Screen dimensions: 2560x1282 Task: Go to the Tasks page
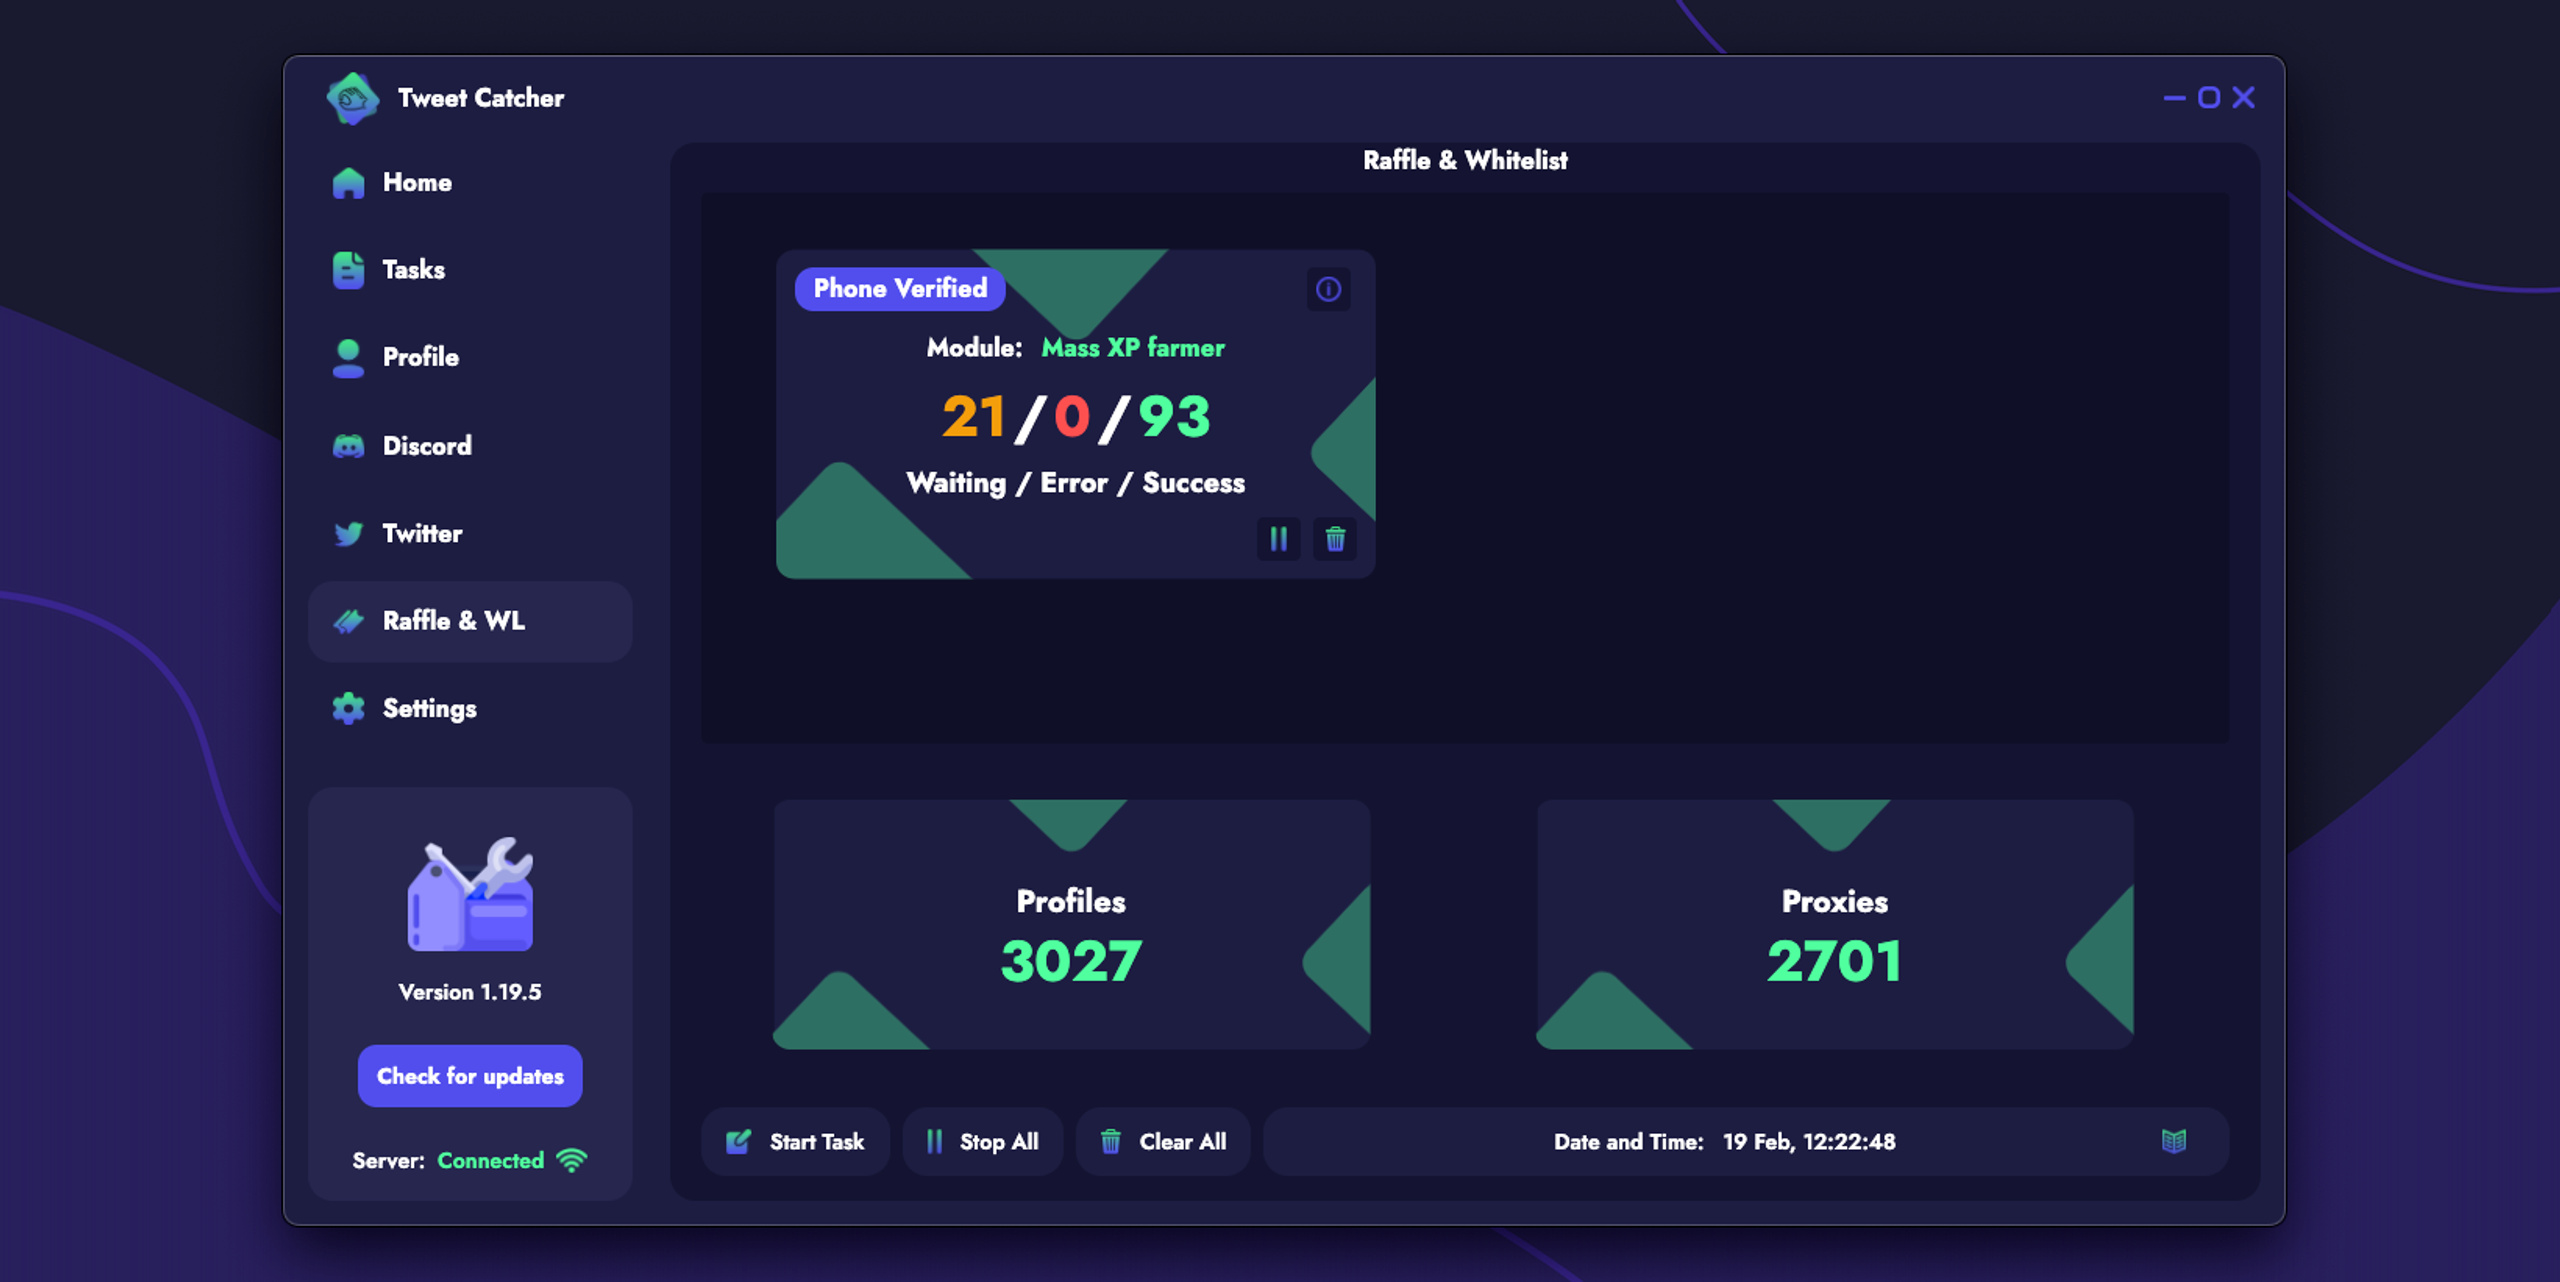[470, 270]
